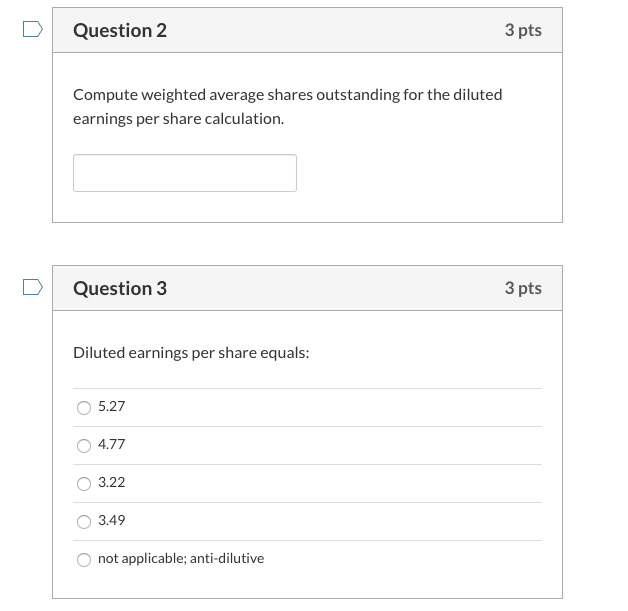Flag Question 3 for review
This screenshot has height=611, width=628.
point(33,288)
